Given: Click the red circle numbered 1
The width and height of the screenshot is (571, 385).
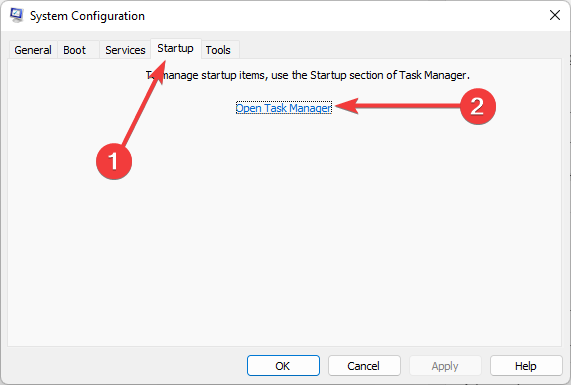Looking at the screenshot, I should tap(114, 161).
